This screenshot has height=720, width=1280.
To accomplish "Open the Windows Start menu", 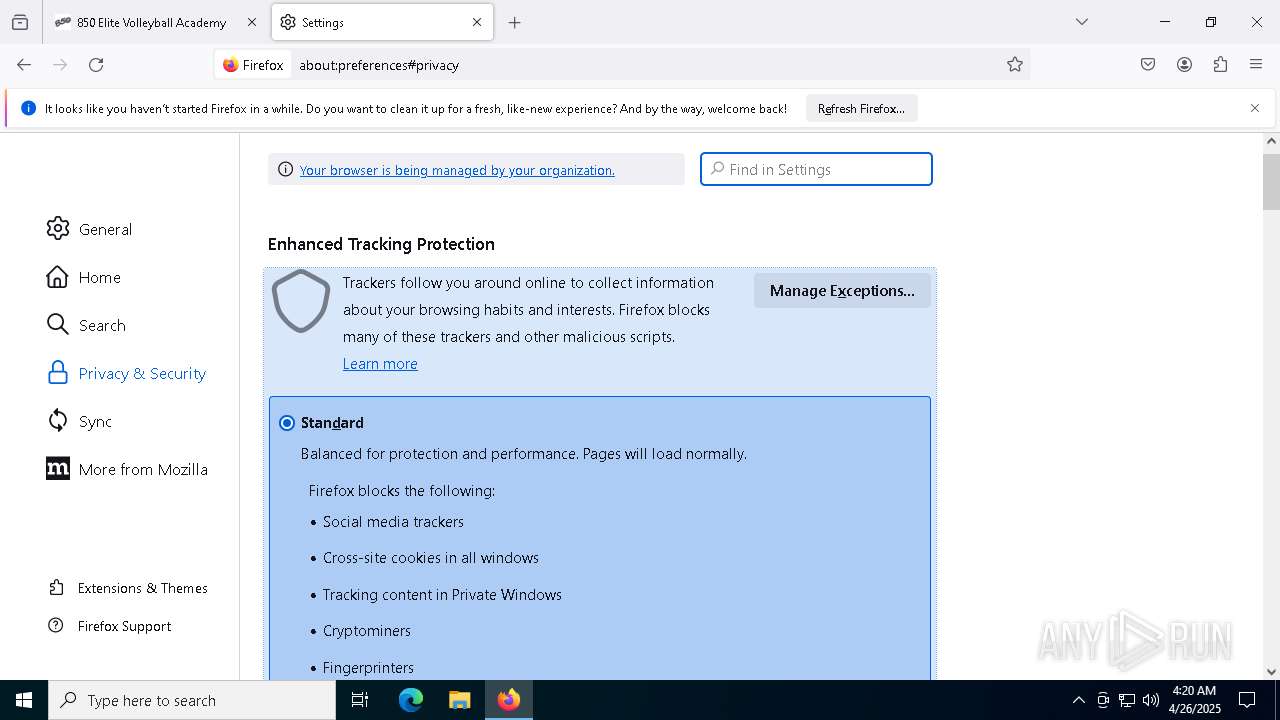I will coord(24,700).
